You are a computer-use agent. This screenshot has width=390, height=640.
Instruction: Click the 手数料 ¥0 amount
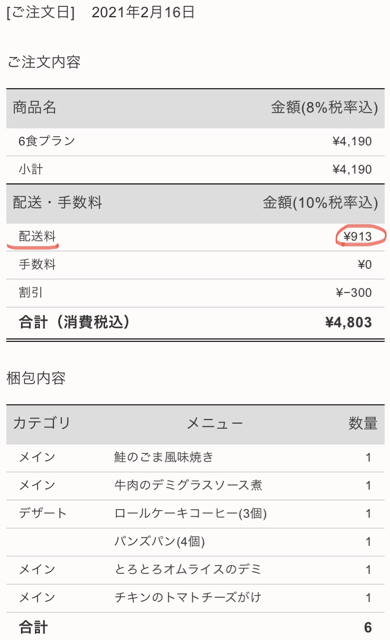click(365, 265)
